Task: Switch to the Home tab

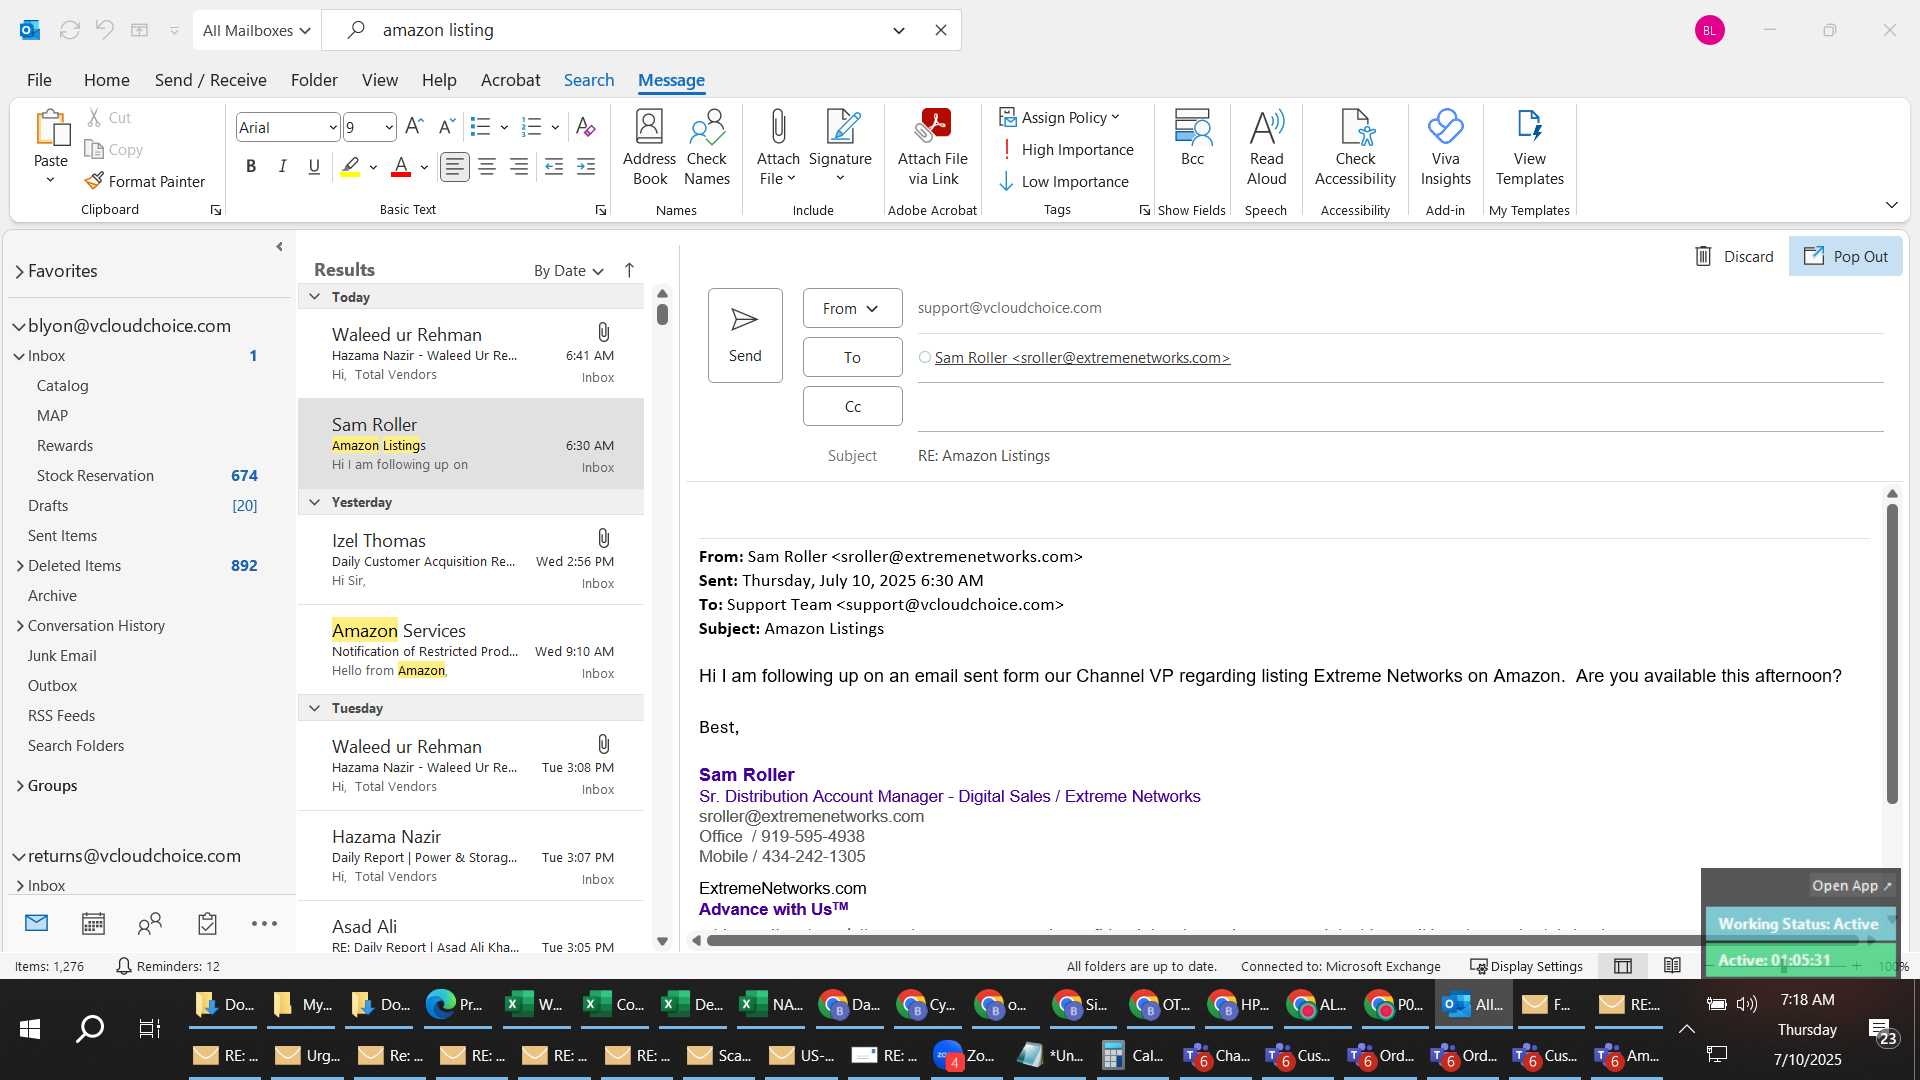Action: (106, 80)
